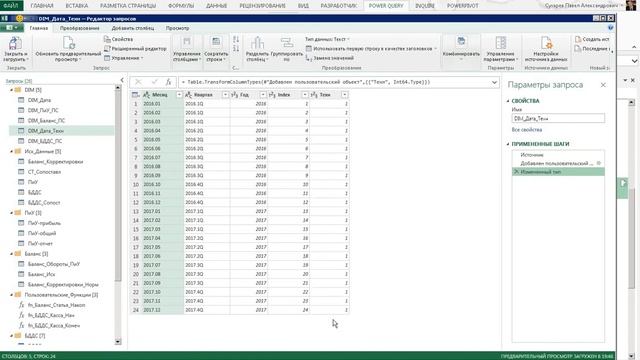640x360 pixels.
Task: Switch to the Преобразование tab
Action: [x=80, y=28]
